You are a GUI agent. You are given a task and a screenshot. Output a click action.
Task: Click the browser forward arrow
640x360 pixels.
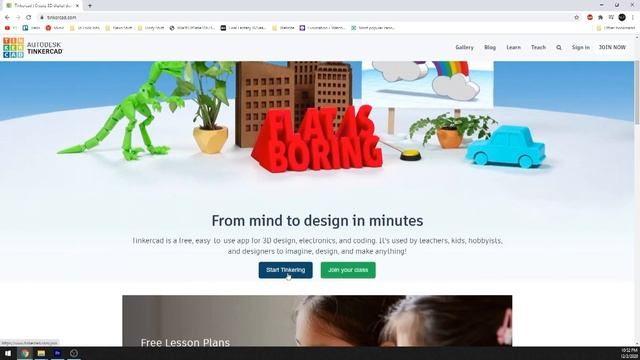(18, 17)
